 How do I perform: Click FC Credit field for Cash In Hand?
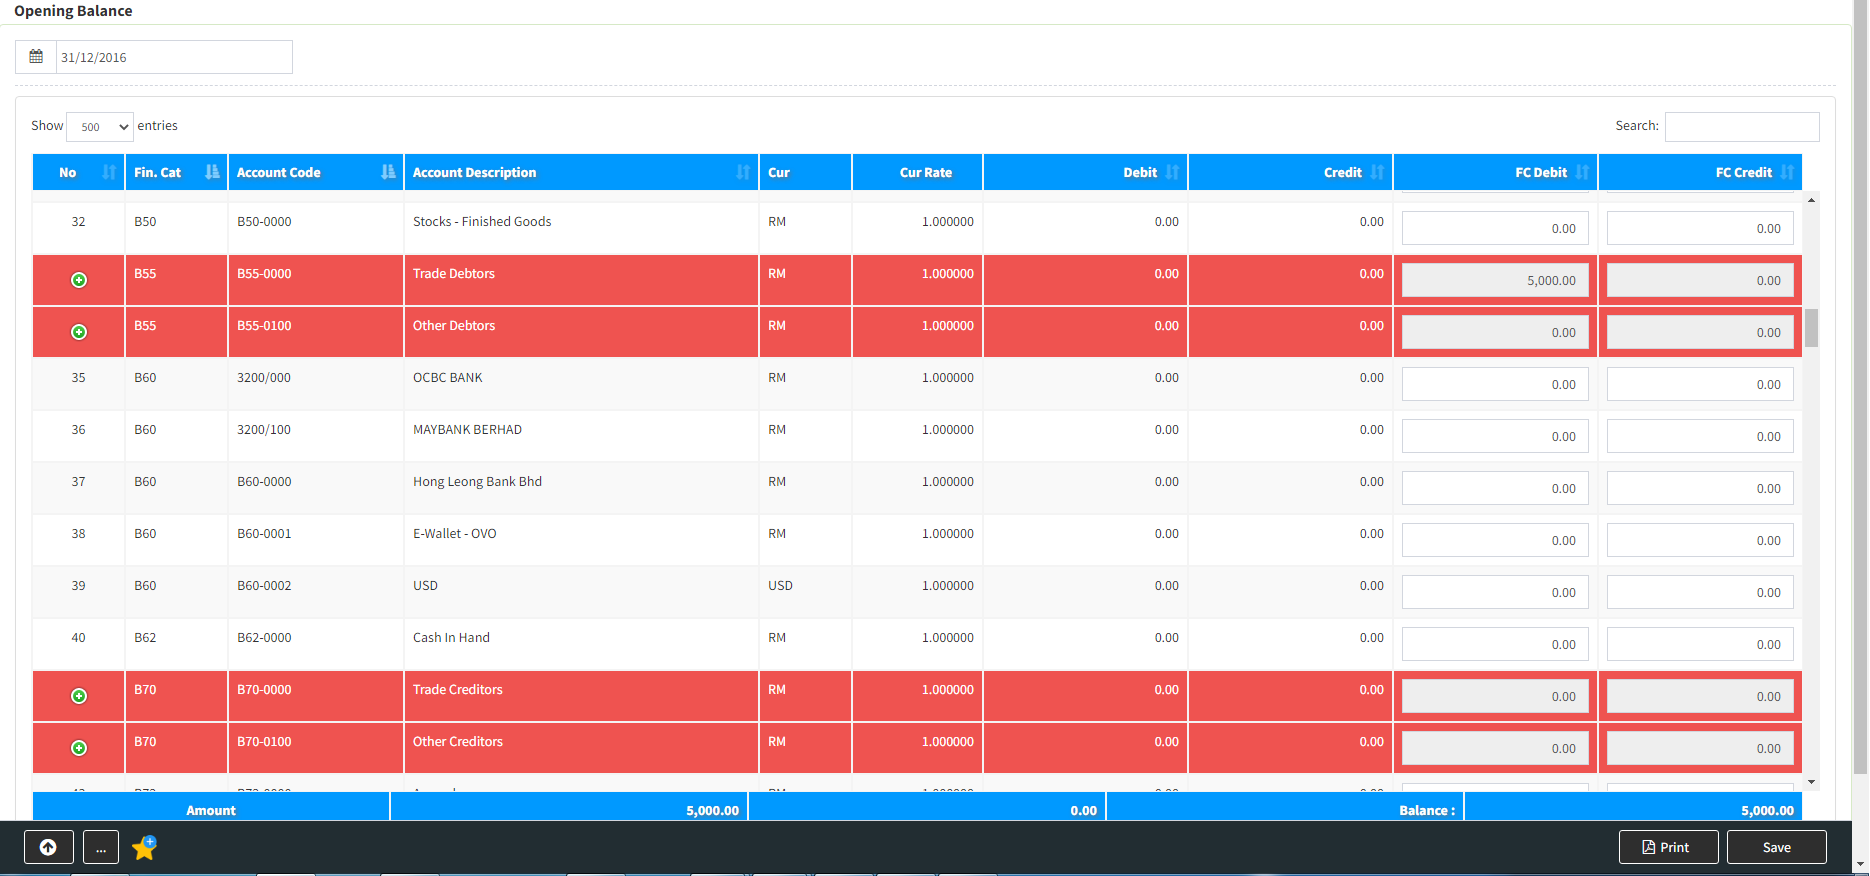coord(1699,644)
